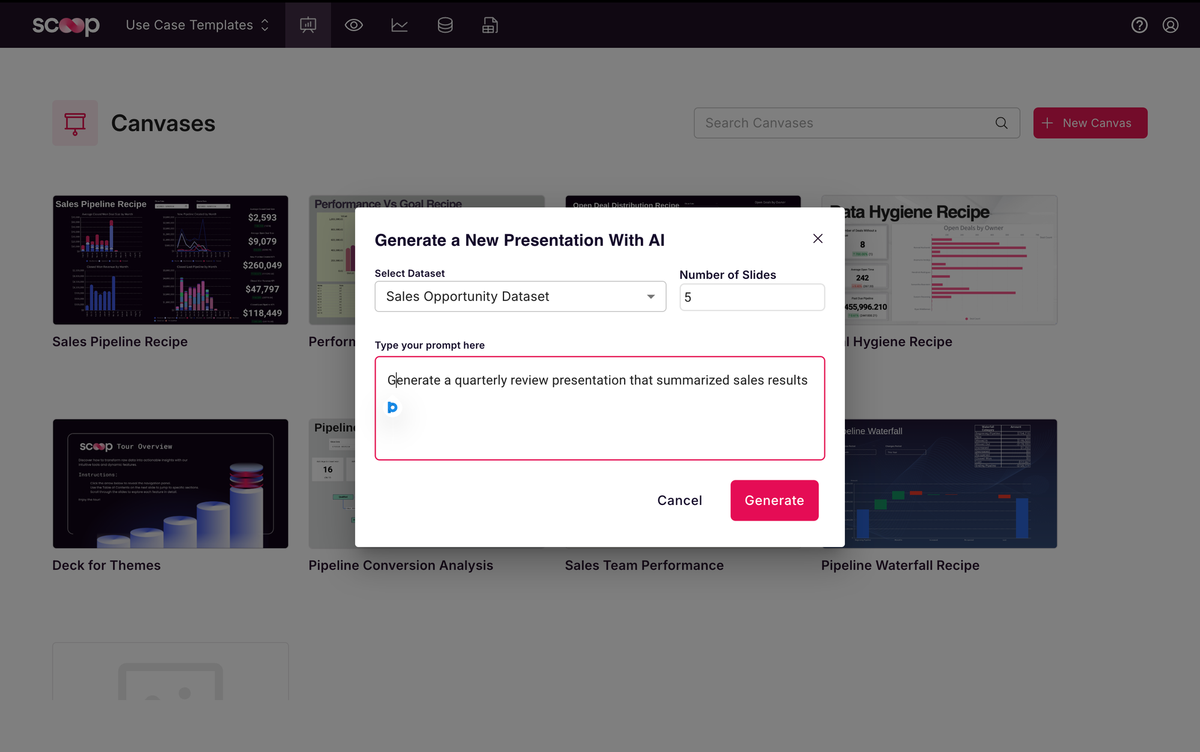Open the spreadsheet sheet icon in top bar
The height and width of the screenshot is (752, 1200).
490,25
